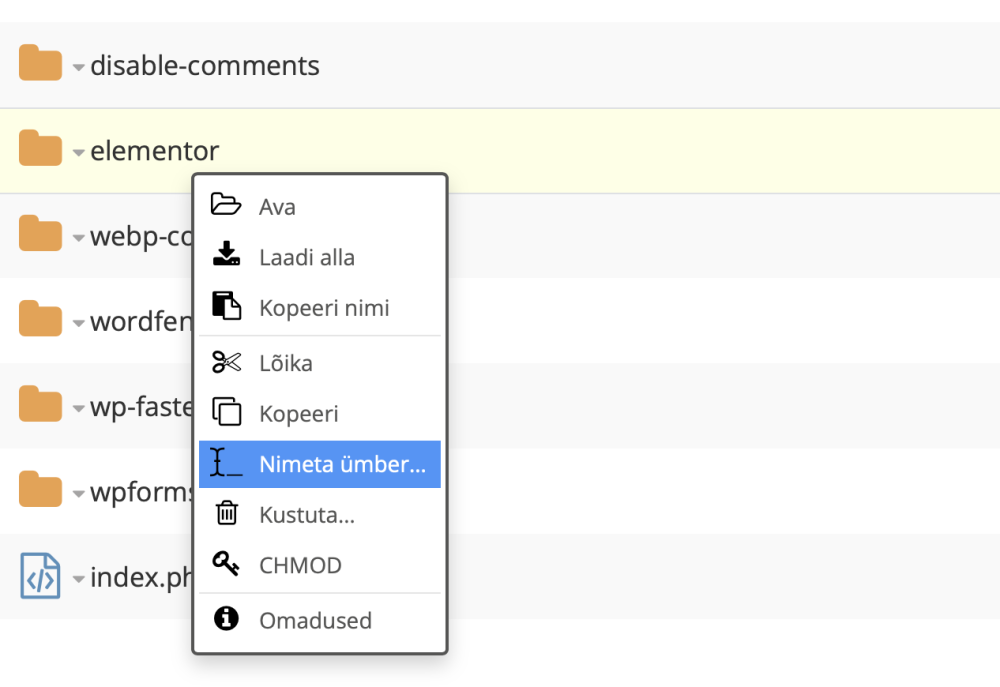Click the wpforms folder icon

[41, 490]
